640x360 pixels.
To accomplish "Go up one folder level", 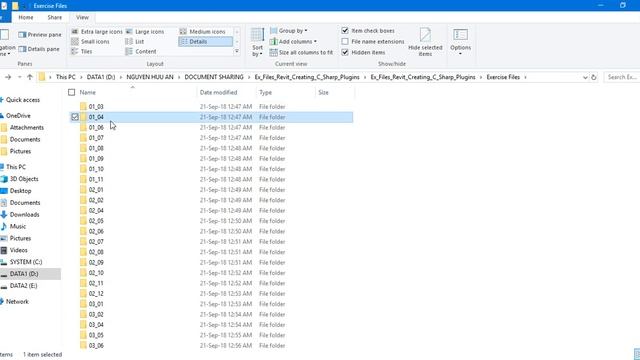I will click(x=29, y=77).
